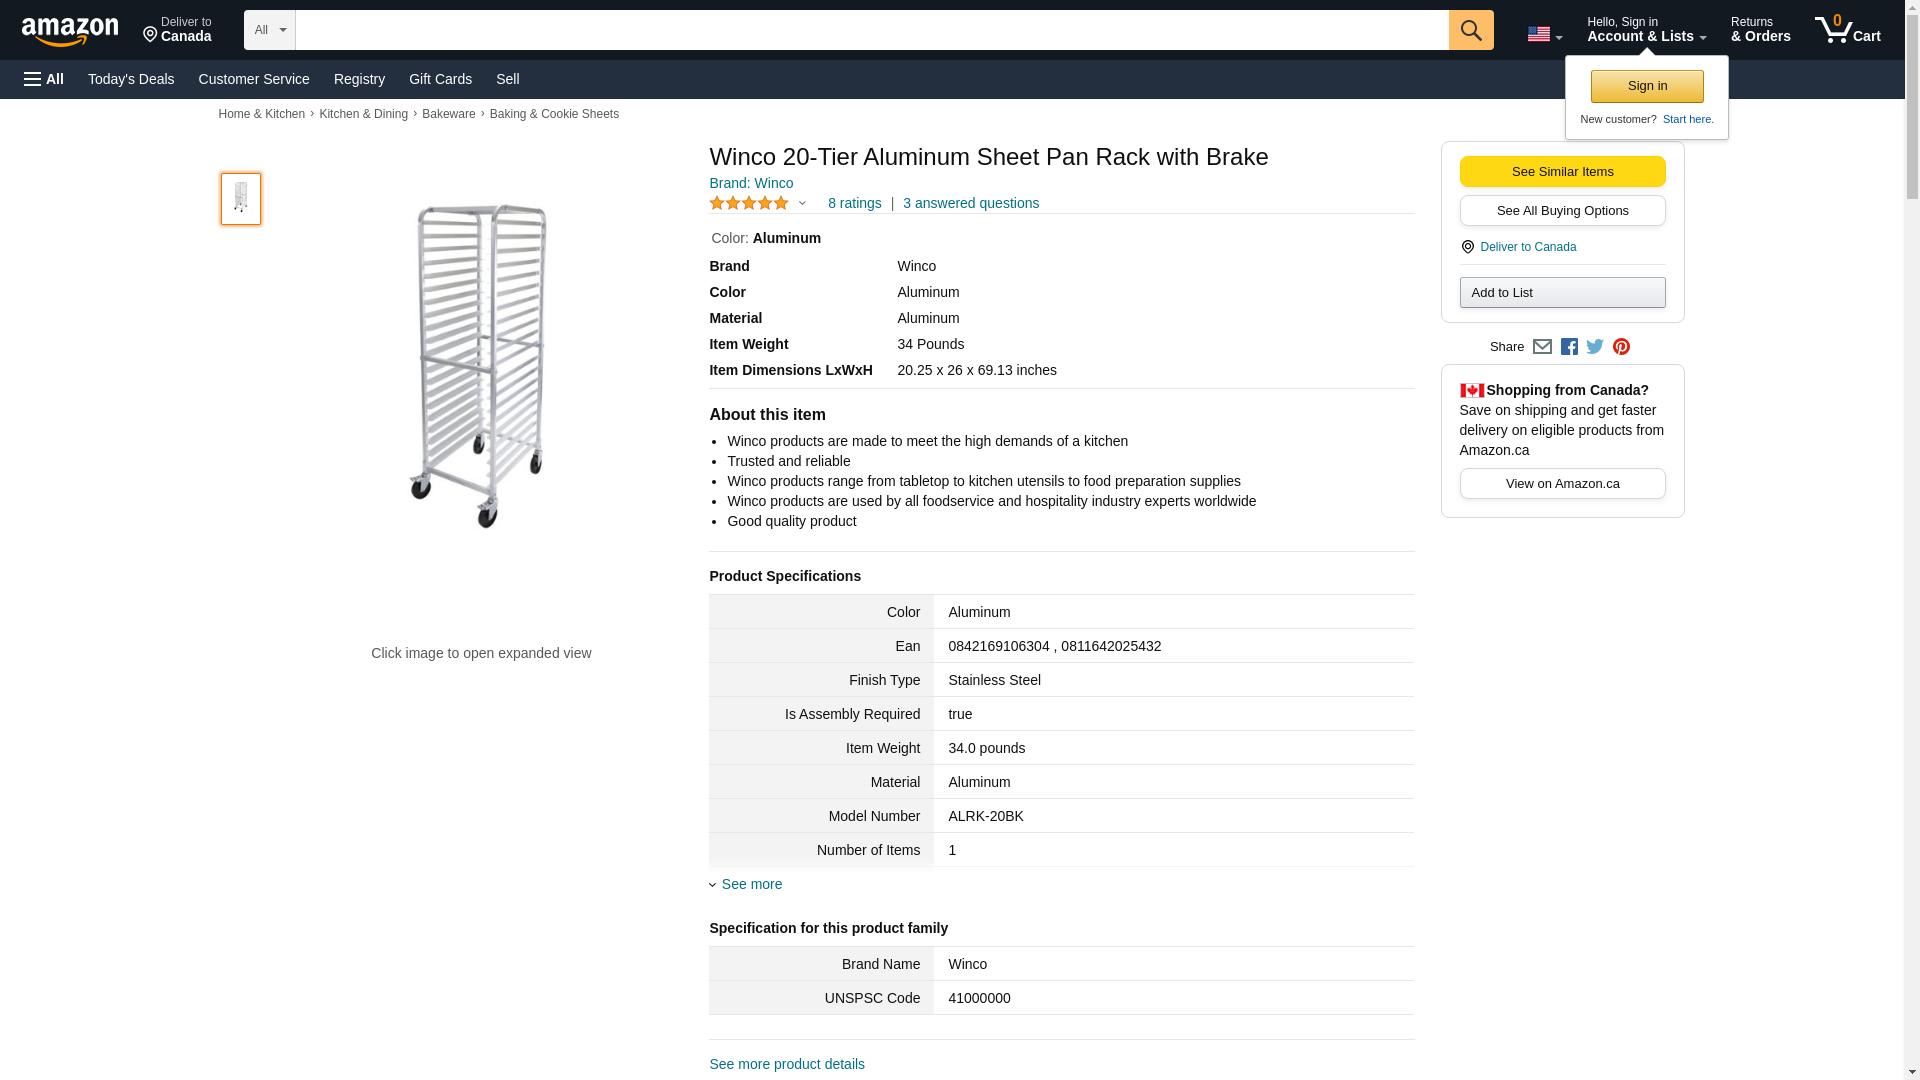
Task: Share product on Twitter
Action: click(1595, 347)
